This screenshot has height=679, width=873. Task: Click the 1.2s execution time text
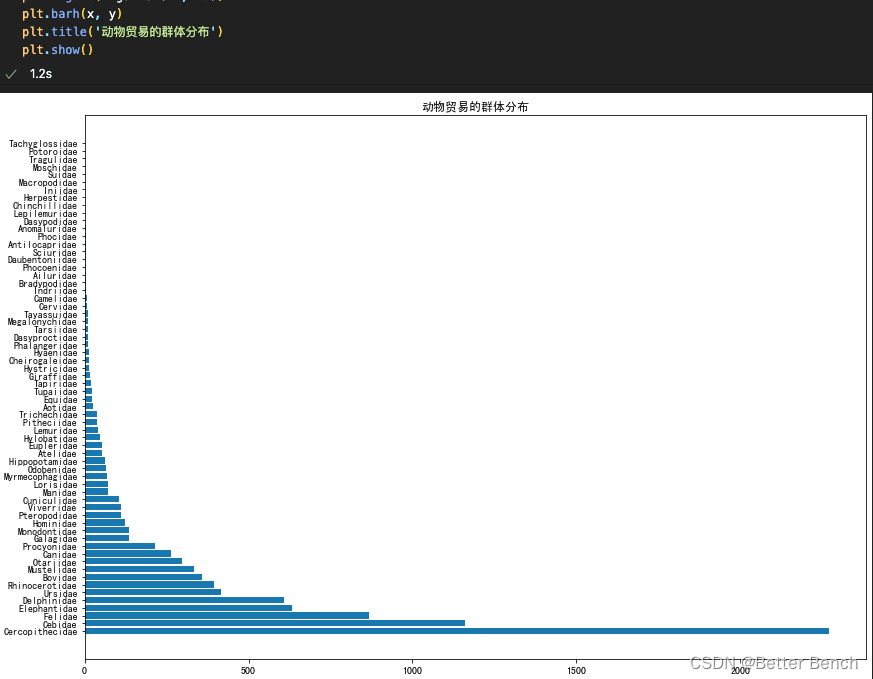(41, 74)
